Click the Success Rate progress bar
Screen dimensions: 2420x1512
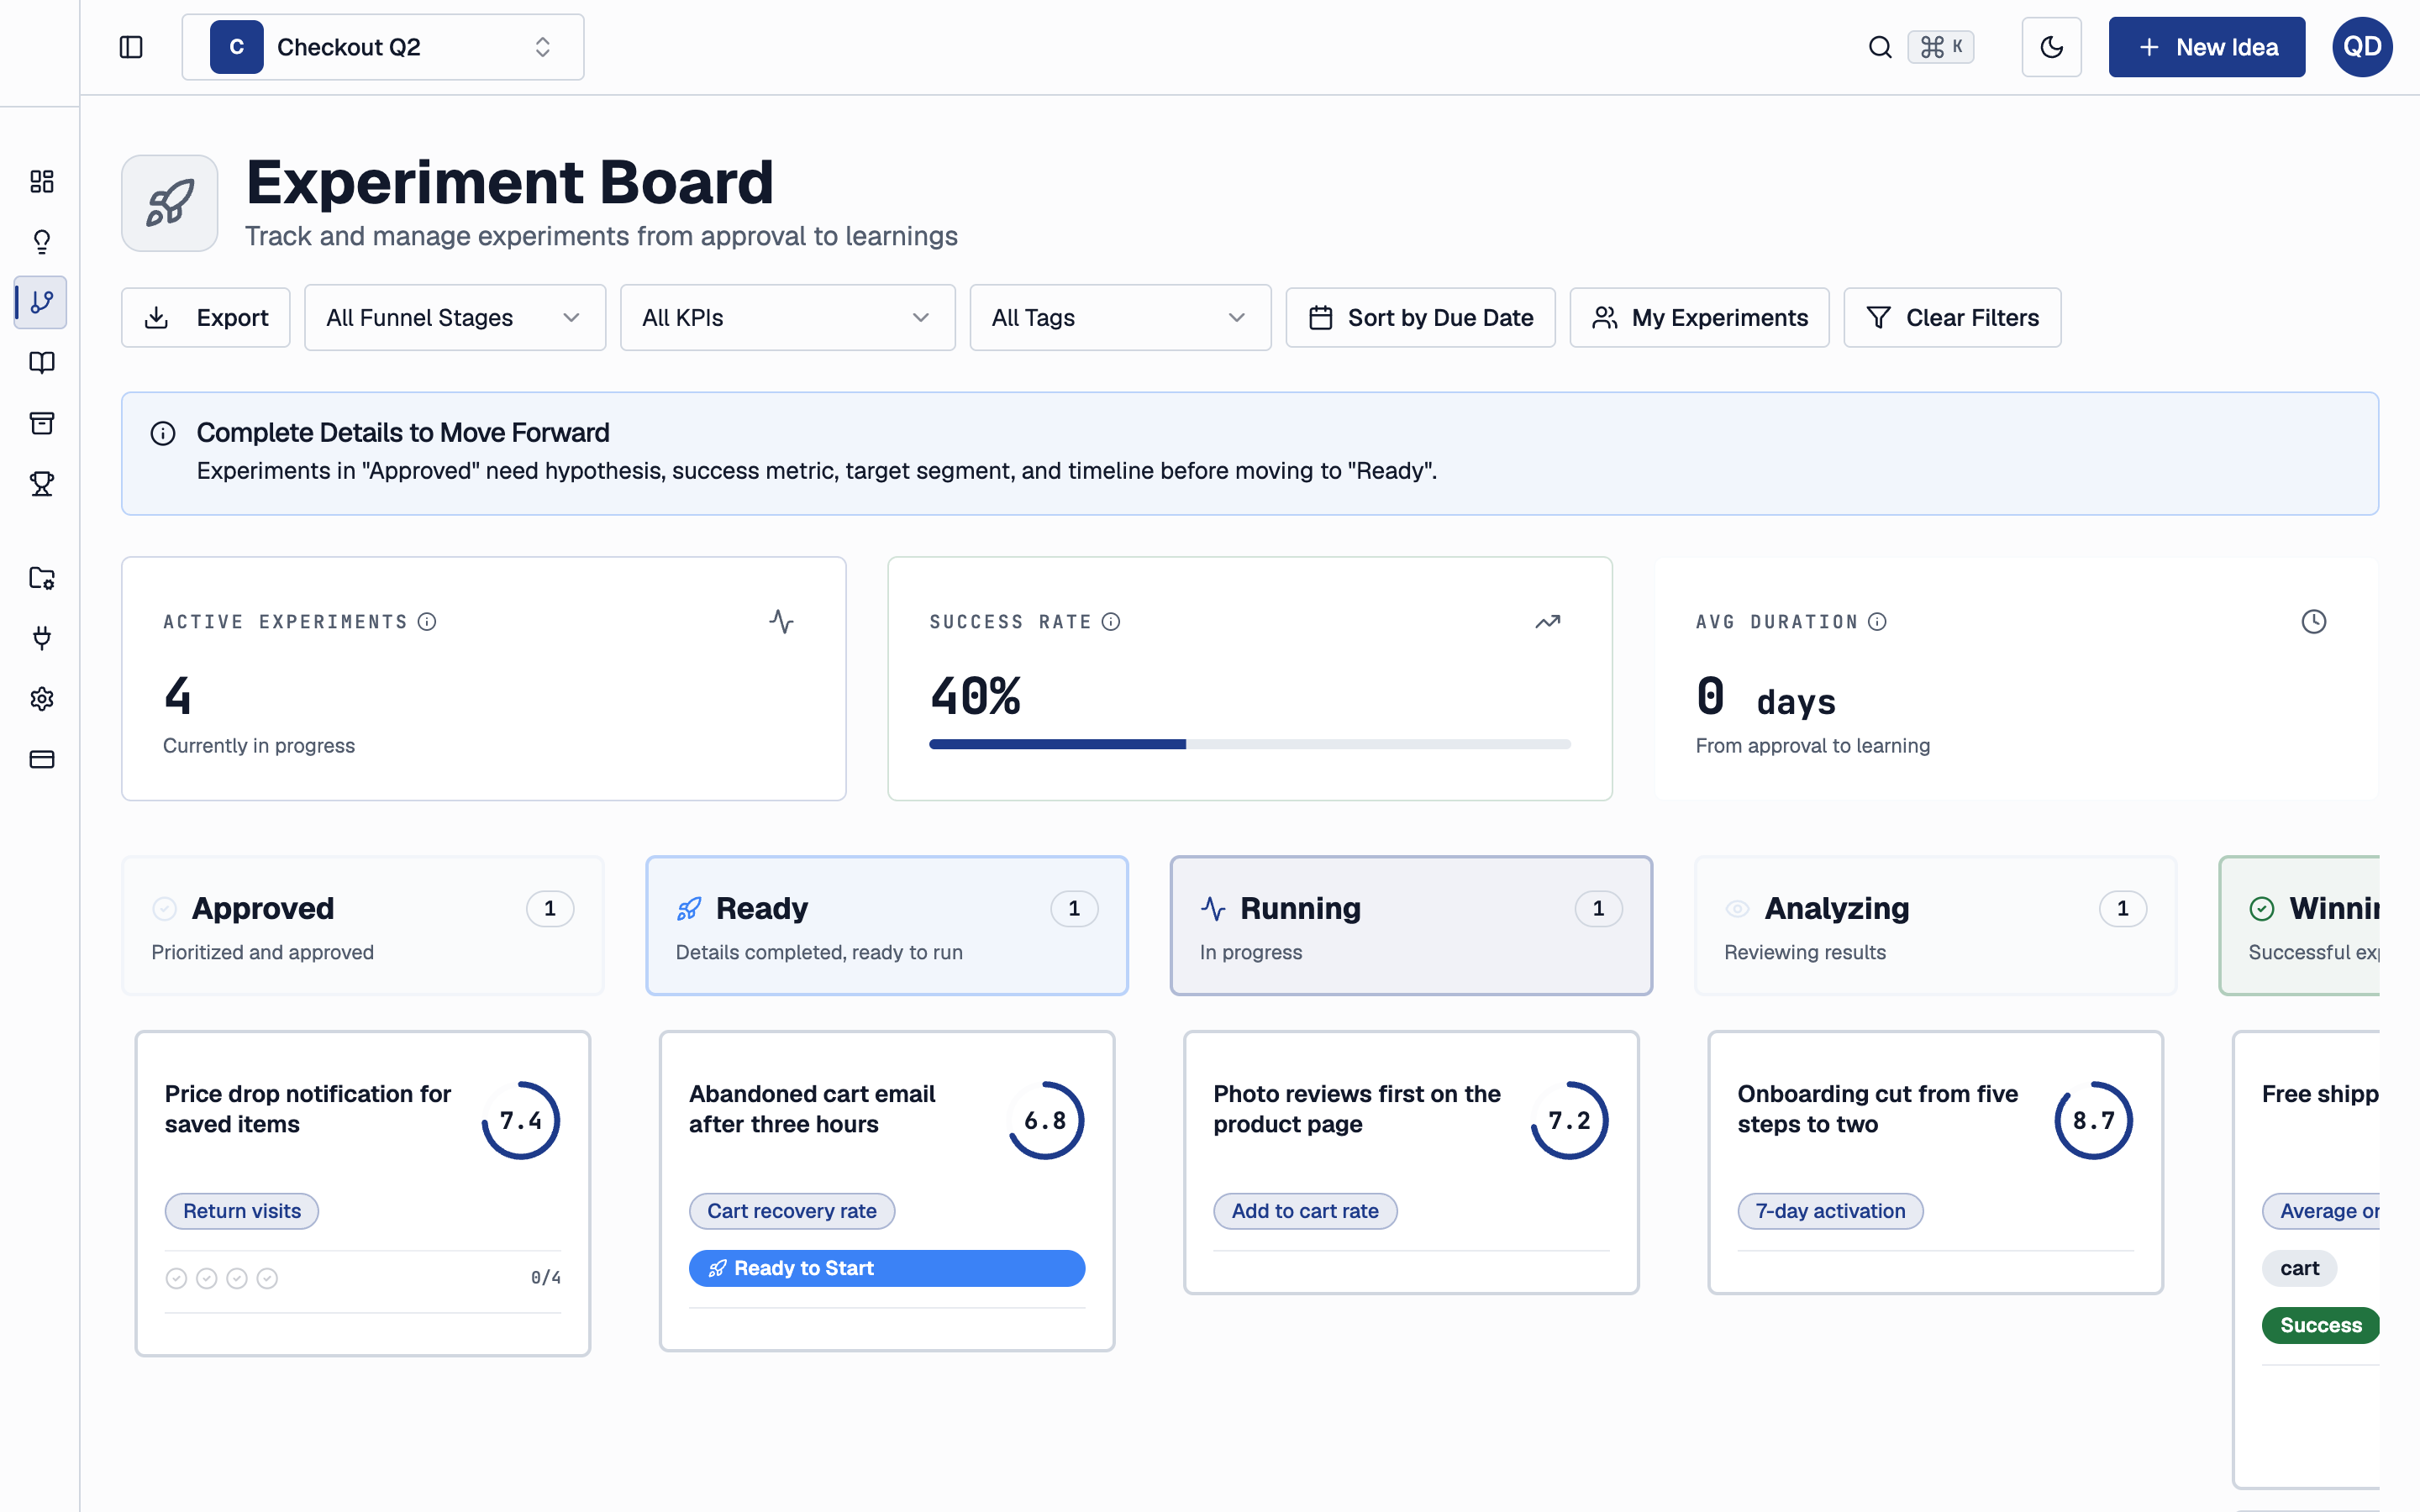[1250, 744]
